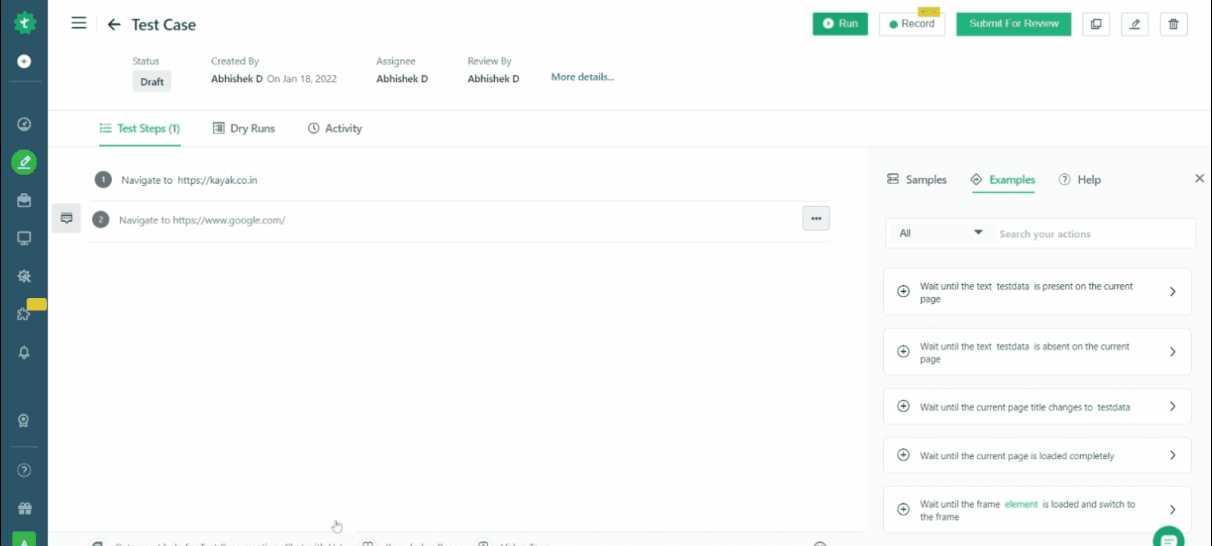Select step 2 Navigate to google.com
The width and height of the screenshot is (1212, 546).
pyautogui.click(x=459, y=219)
